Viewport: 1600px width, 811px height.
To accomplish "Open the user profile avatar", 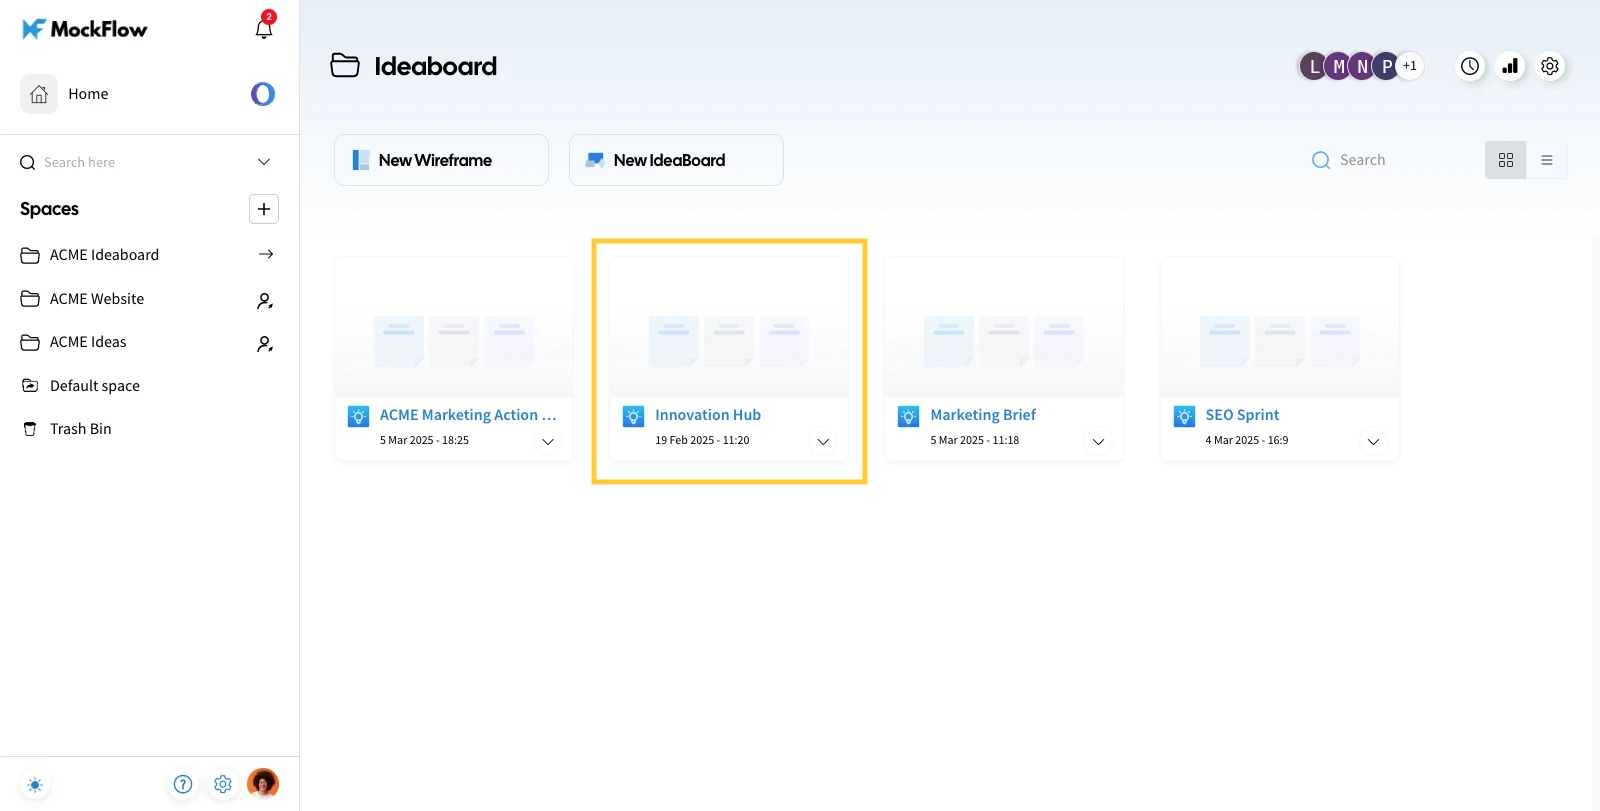I will (x=263, y=783).
